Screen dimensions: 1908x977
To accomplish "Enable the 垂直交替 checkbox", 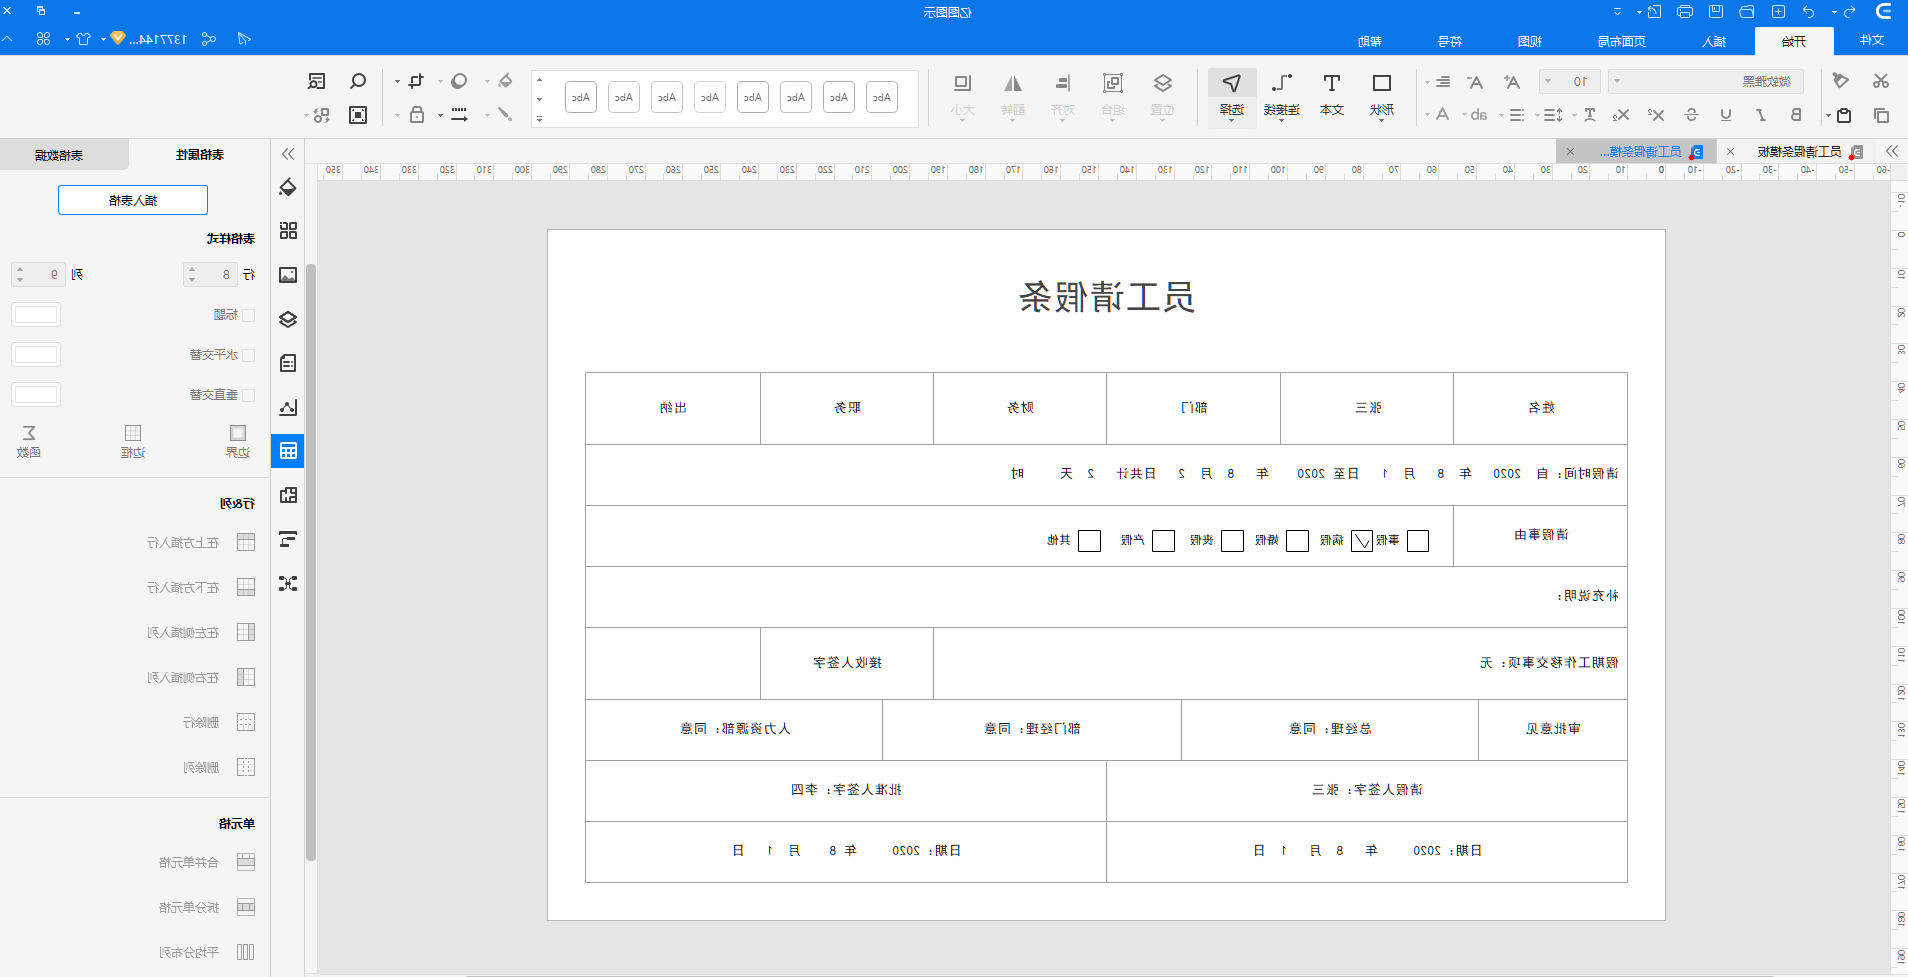I will (249, 395).
